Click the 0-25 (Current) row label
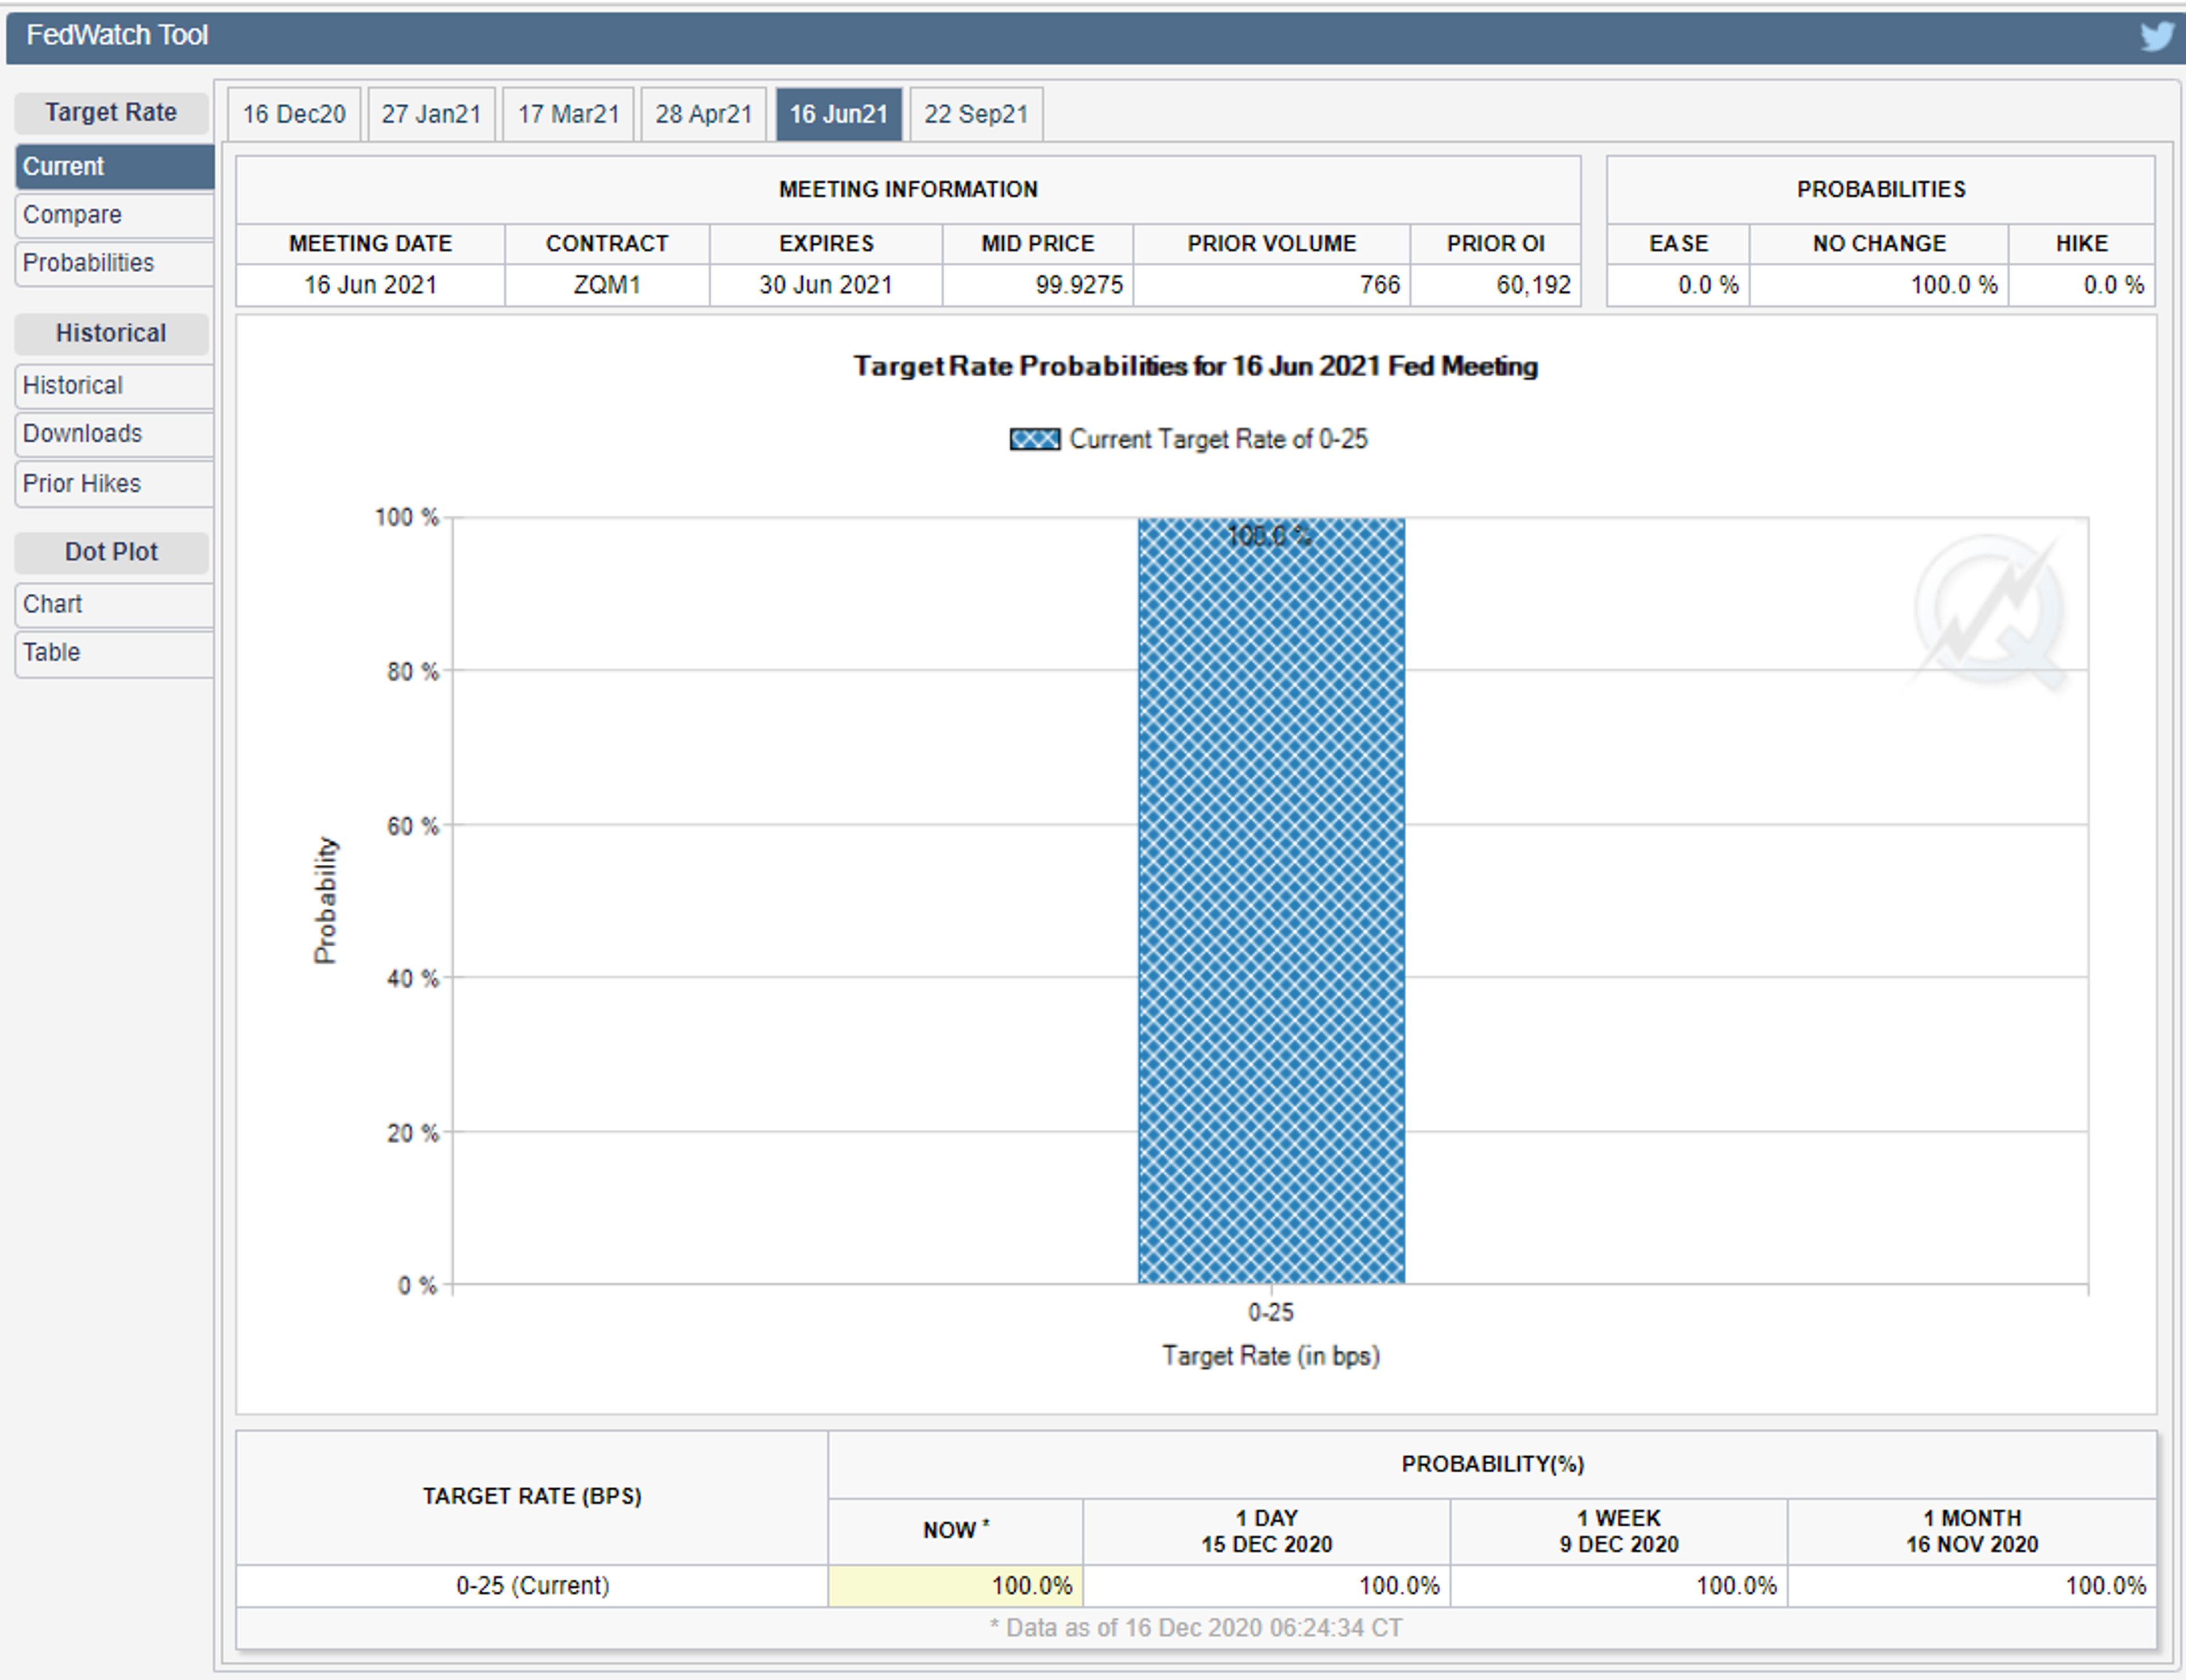 point(533,1586)
